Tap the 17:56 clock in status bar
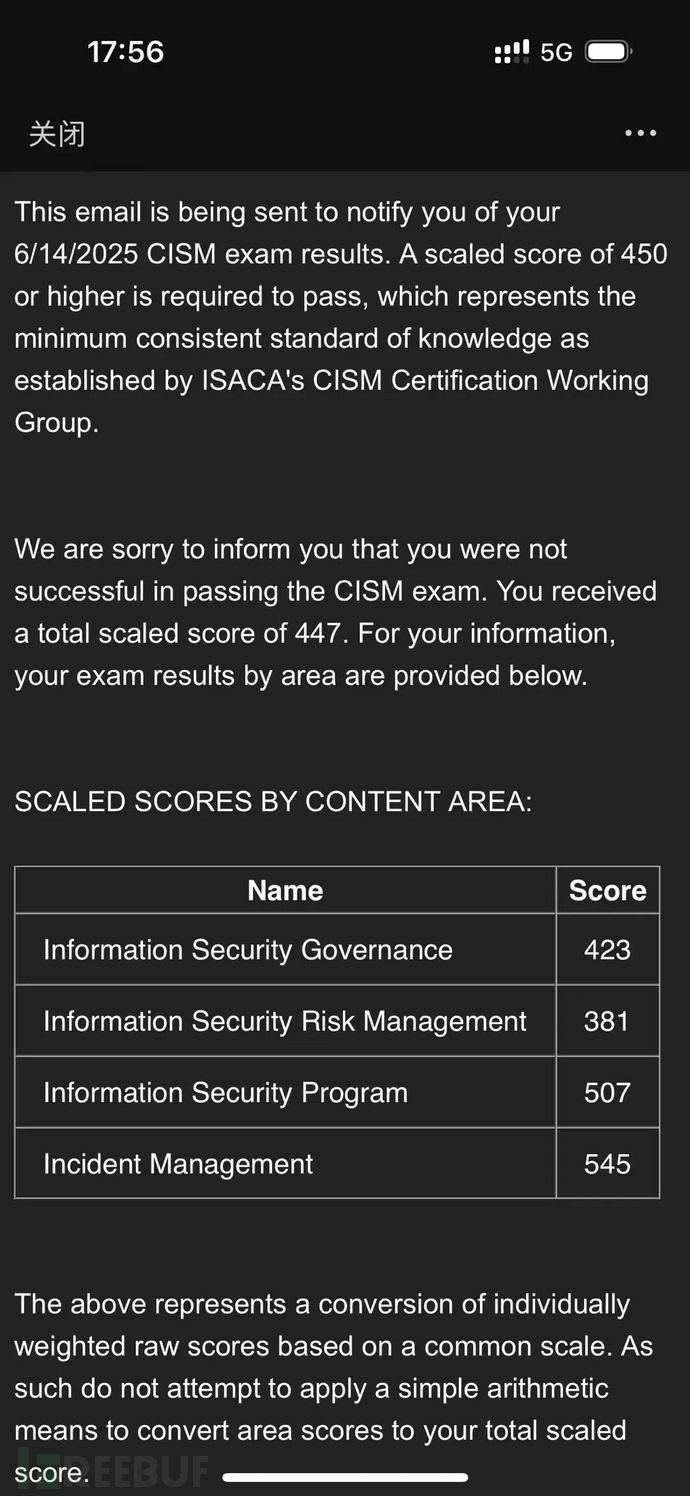 click(x=126, y=52)
